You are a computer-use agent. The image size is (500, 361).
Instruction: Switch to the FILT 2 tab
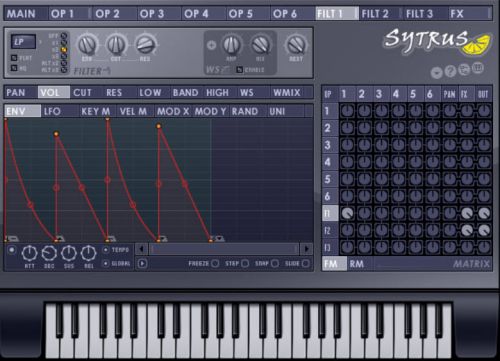pyautogui.click(x=381, y=14)
